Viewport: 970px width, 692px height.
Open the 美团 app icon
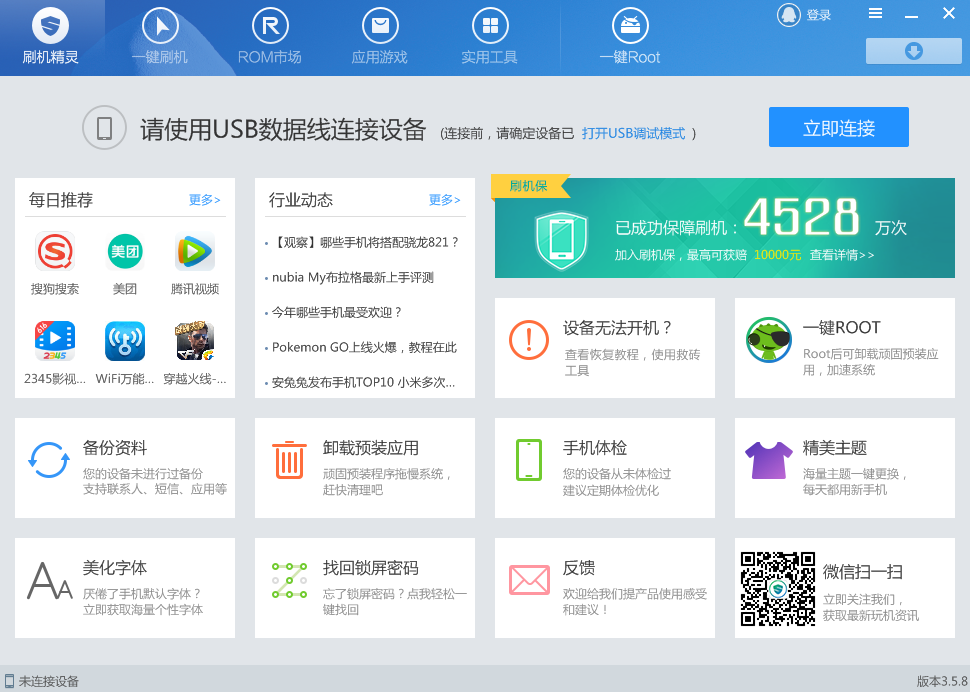(125, 252)
